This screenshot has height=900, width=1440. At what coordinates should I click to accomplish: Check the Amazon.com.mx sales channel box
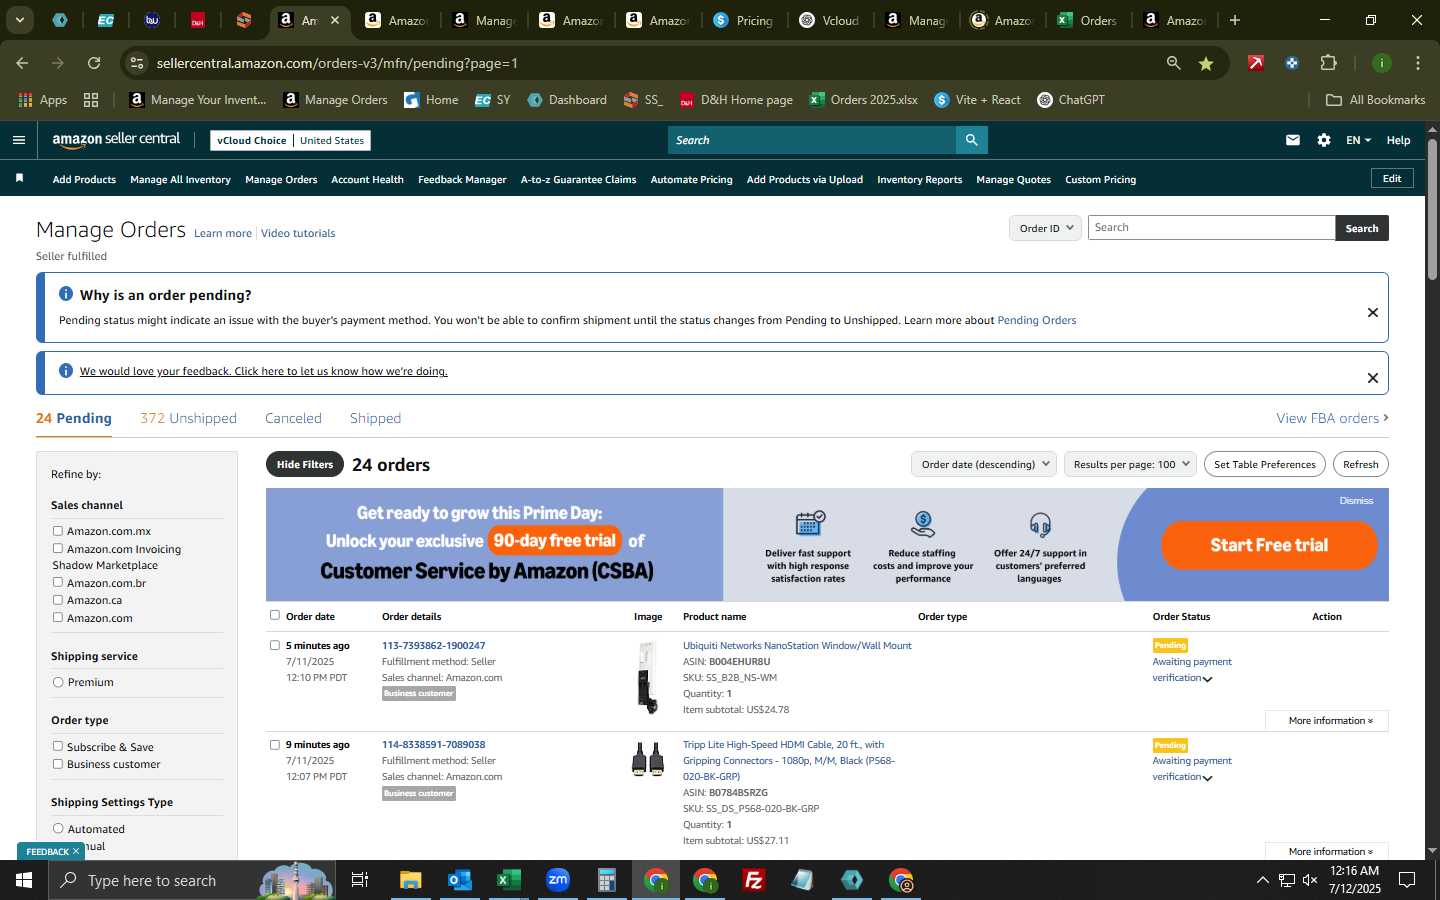coord(58,531)
